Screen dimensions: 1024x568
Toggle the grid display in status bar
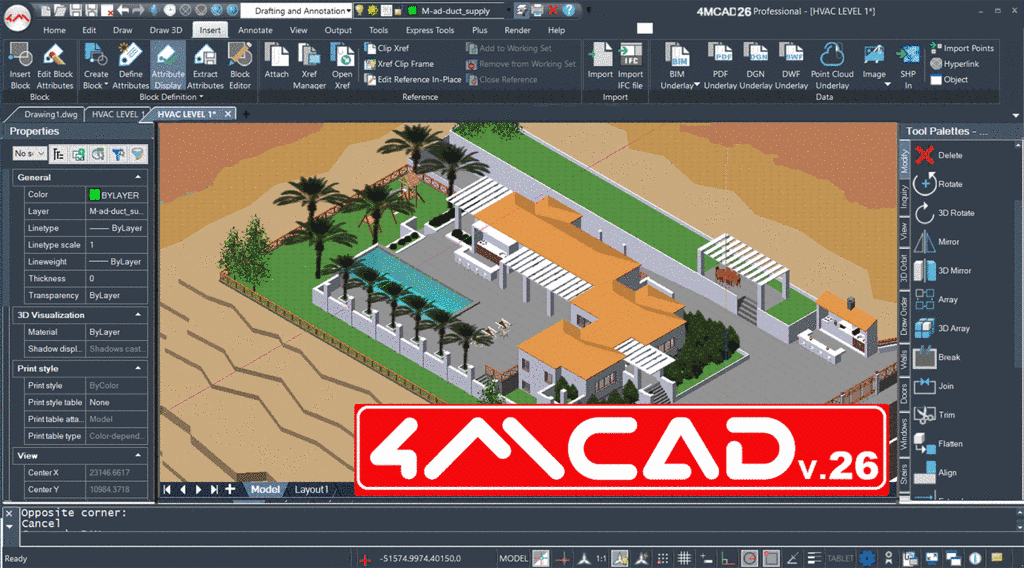tap(686, 558)
